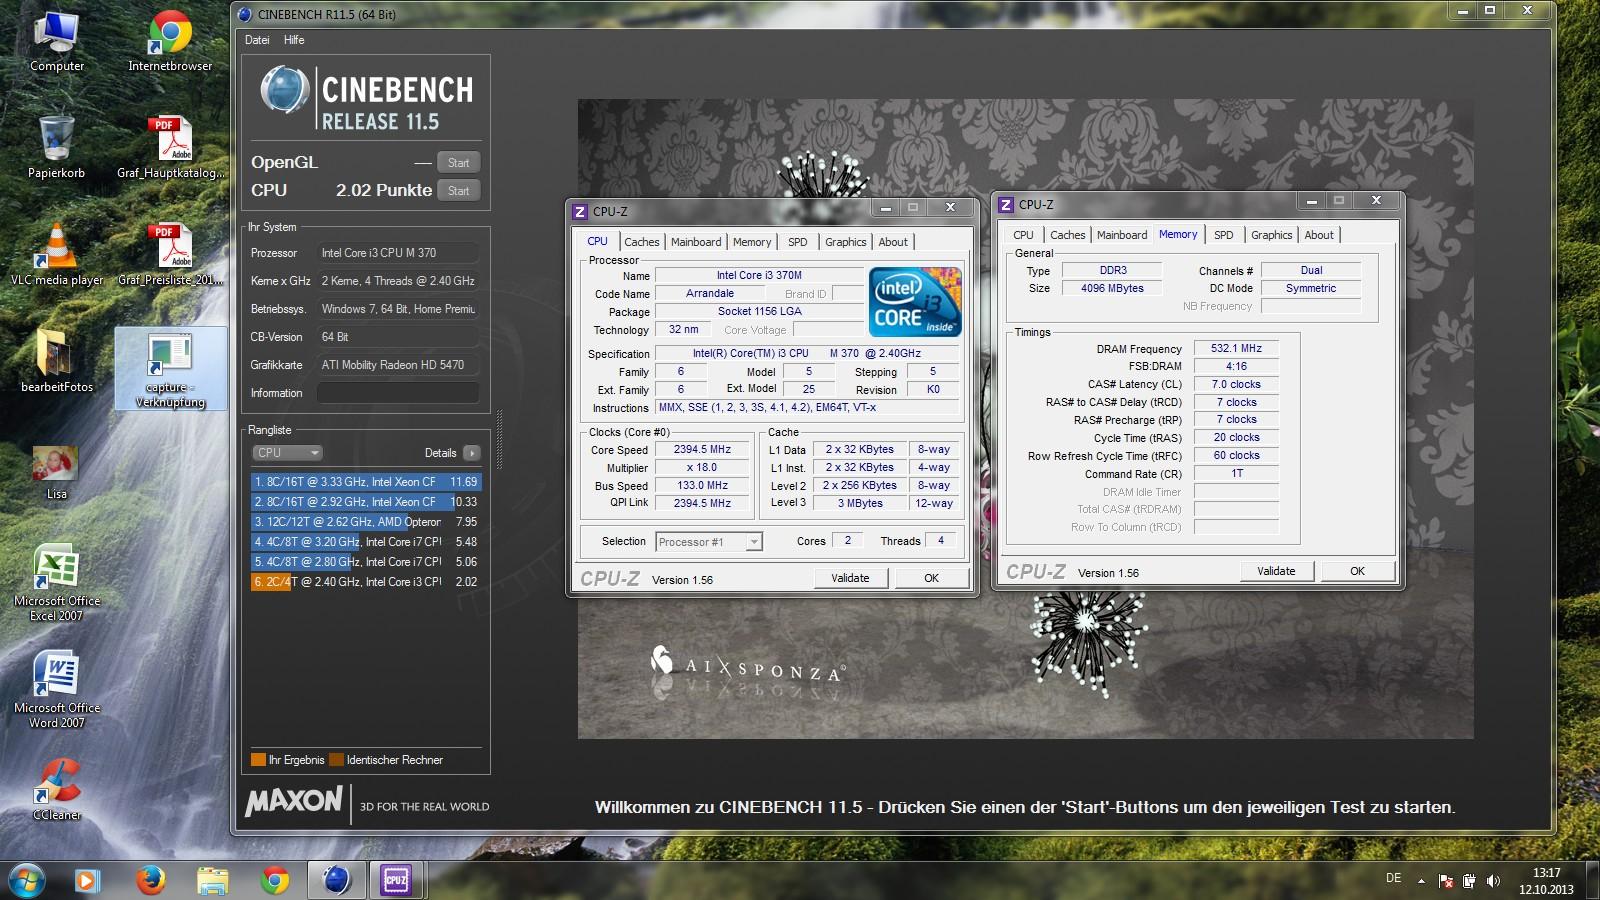1600x900 pixels.
Task: Launch Microsoft Office Excel 2007 shortcut
Action: pyautogui.click(x=57, y=582)
